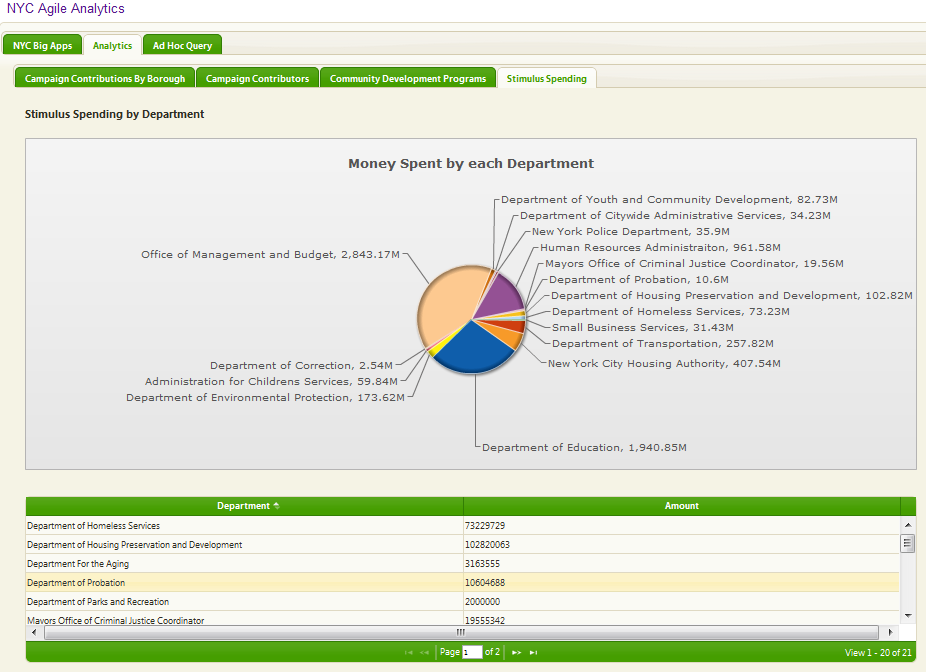Click chart label Department of Probation, 10.6M

click(638, 279)
